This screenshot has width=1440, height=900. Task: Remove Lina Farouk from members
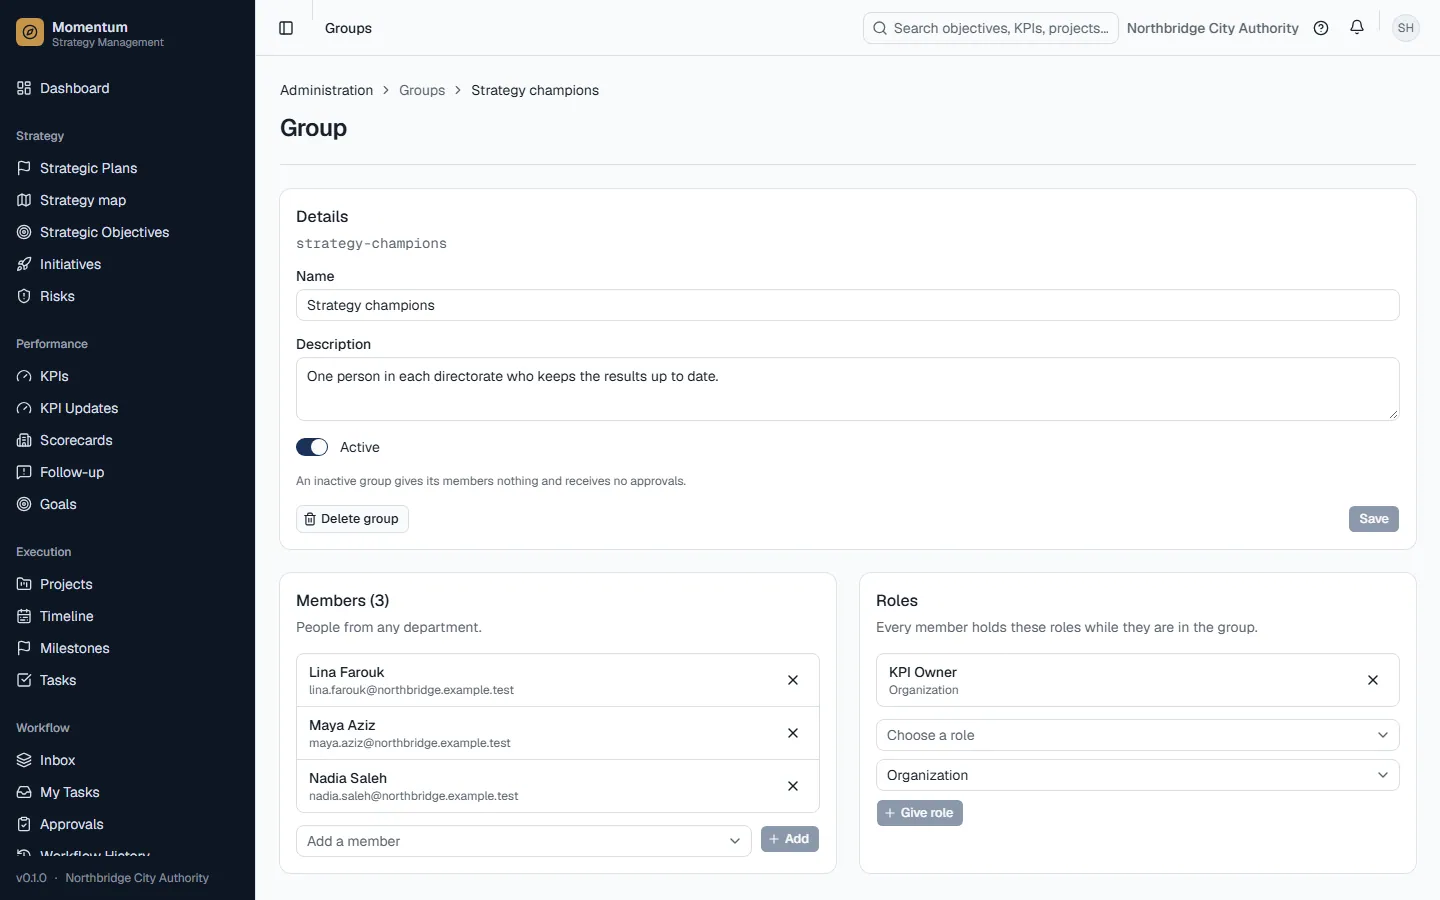click(x=793, y=680)
